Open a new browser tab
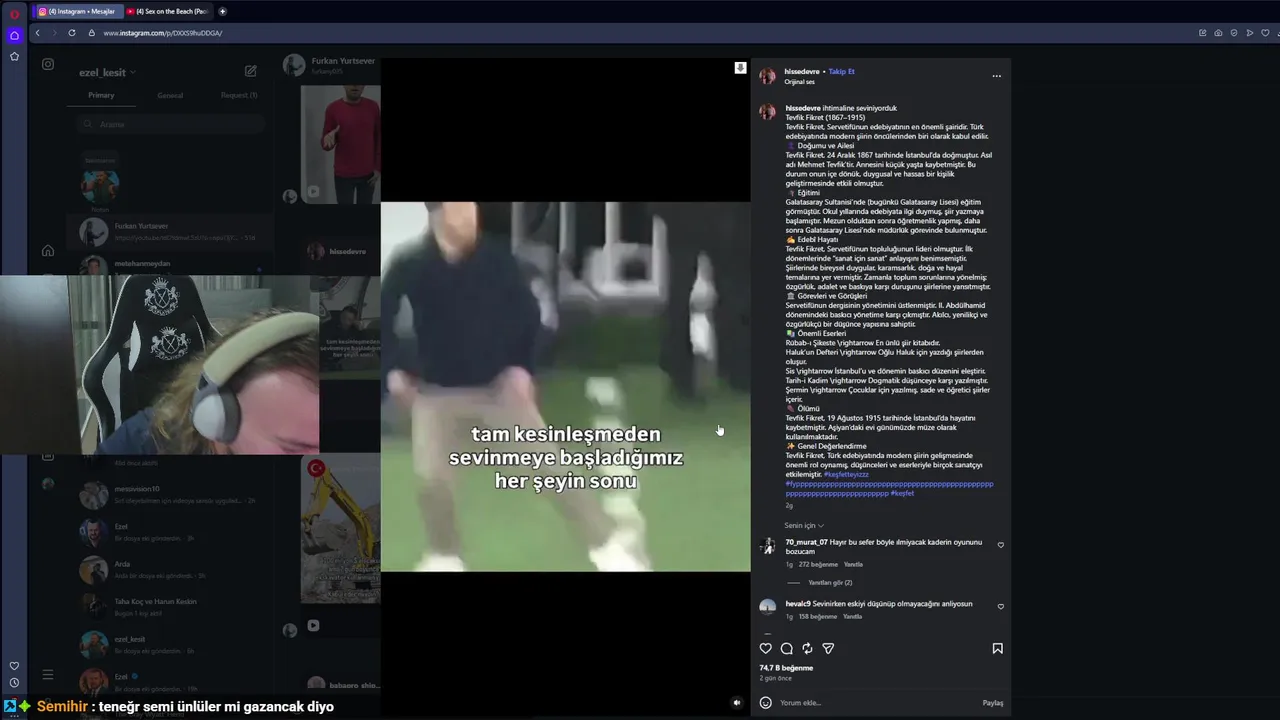Image resolution: width=1280 pixels, height=720 pixels. click(222, 12)
